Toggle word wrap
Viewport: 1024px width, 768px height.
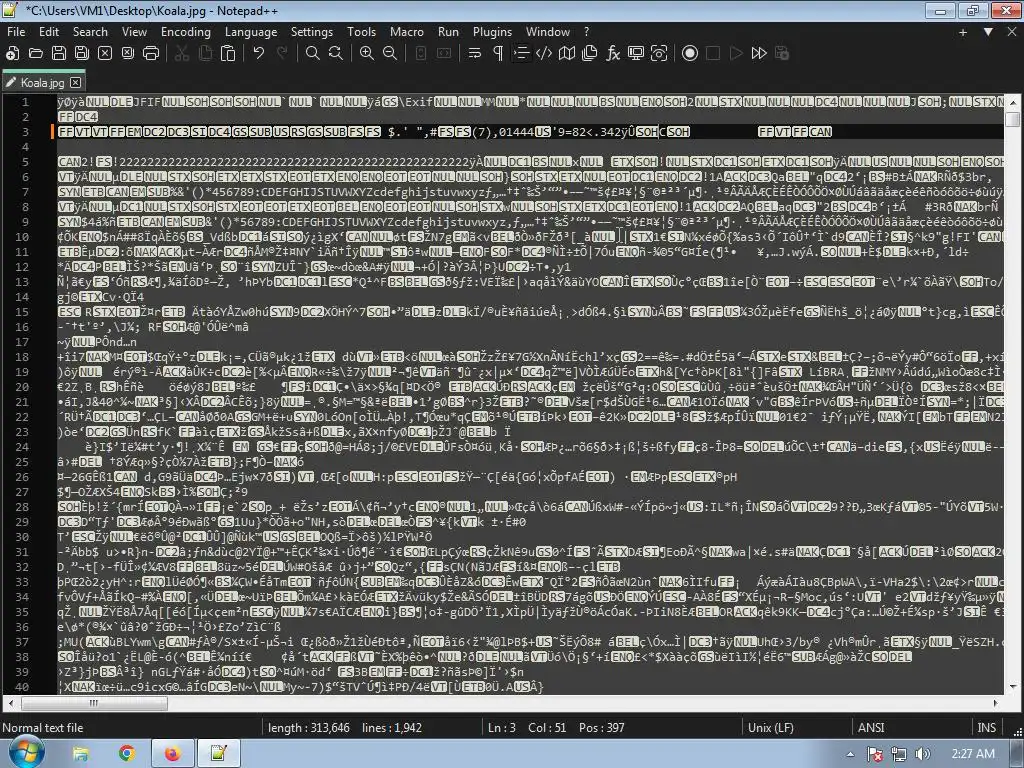click(475, 54)
